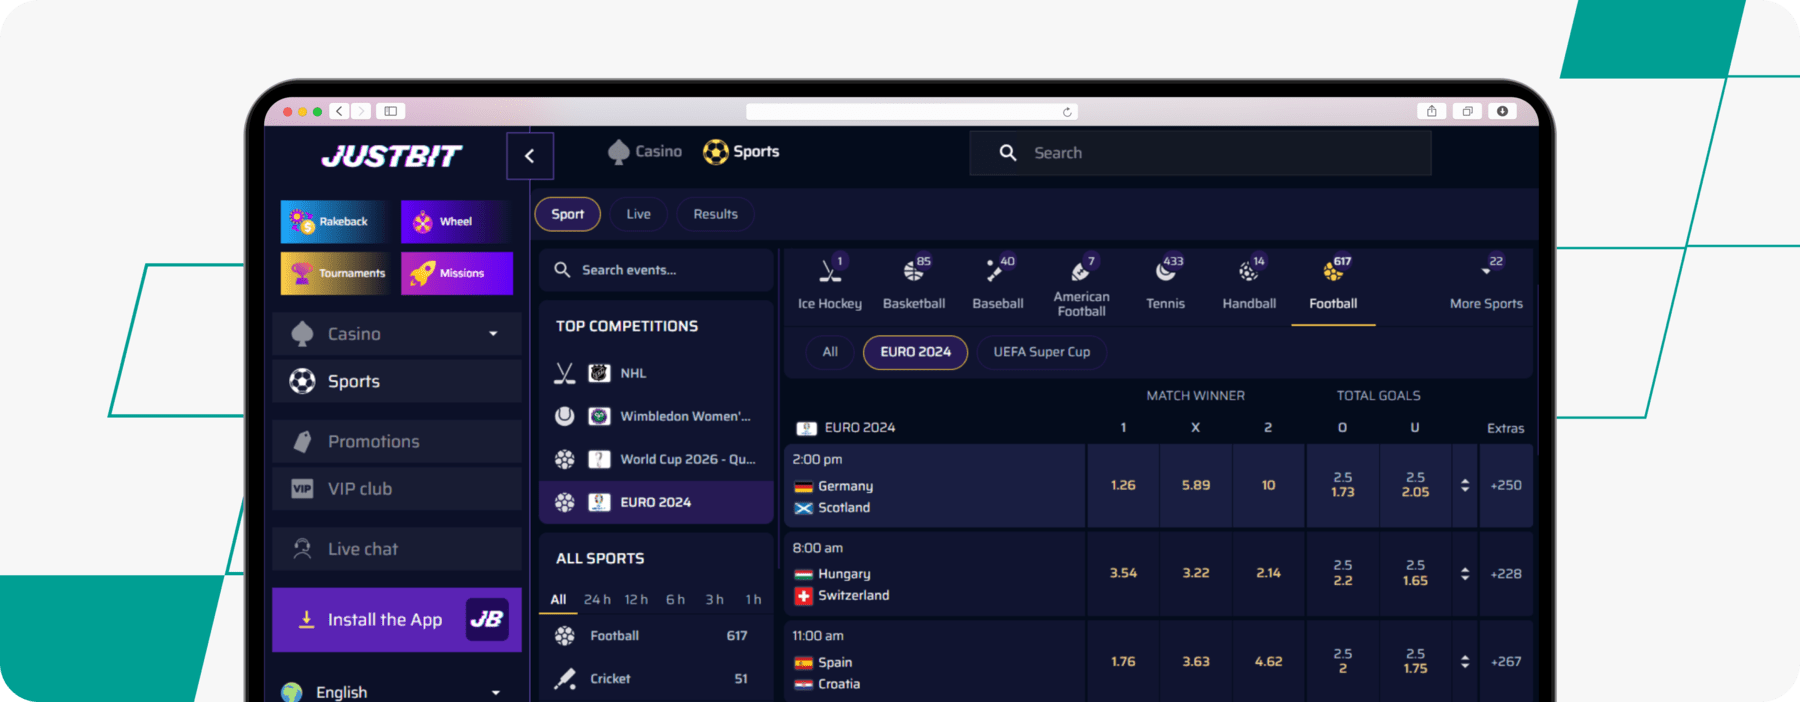Screen dimensions: 1800x702
Task: Open VIP club in sidebar
Action: [397, 489]
